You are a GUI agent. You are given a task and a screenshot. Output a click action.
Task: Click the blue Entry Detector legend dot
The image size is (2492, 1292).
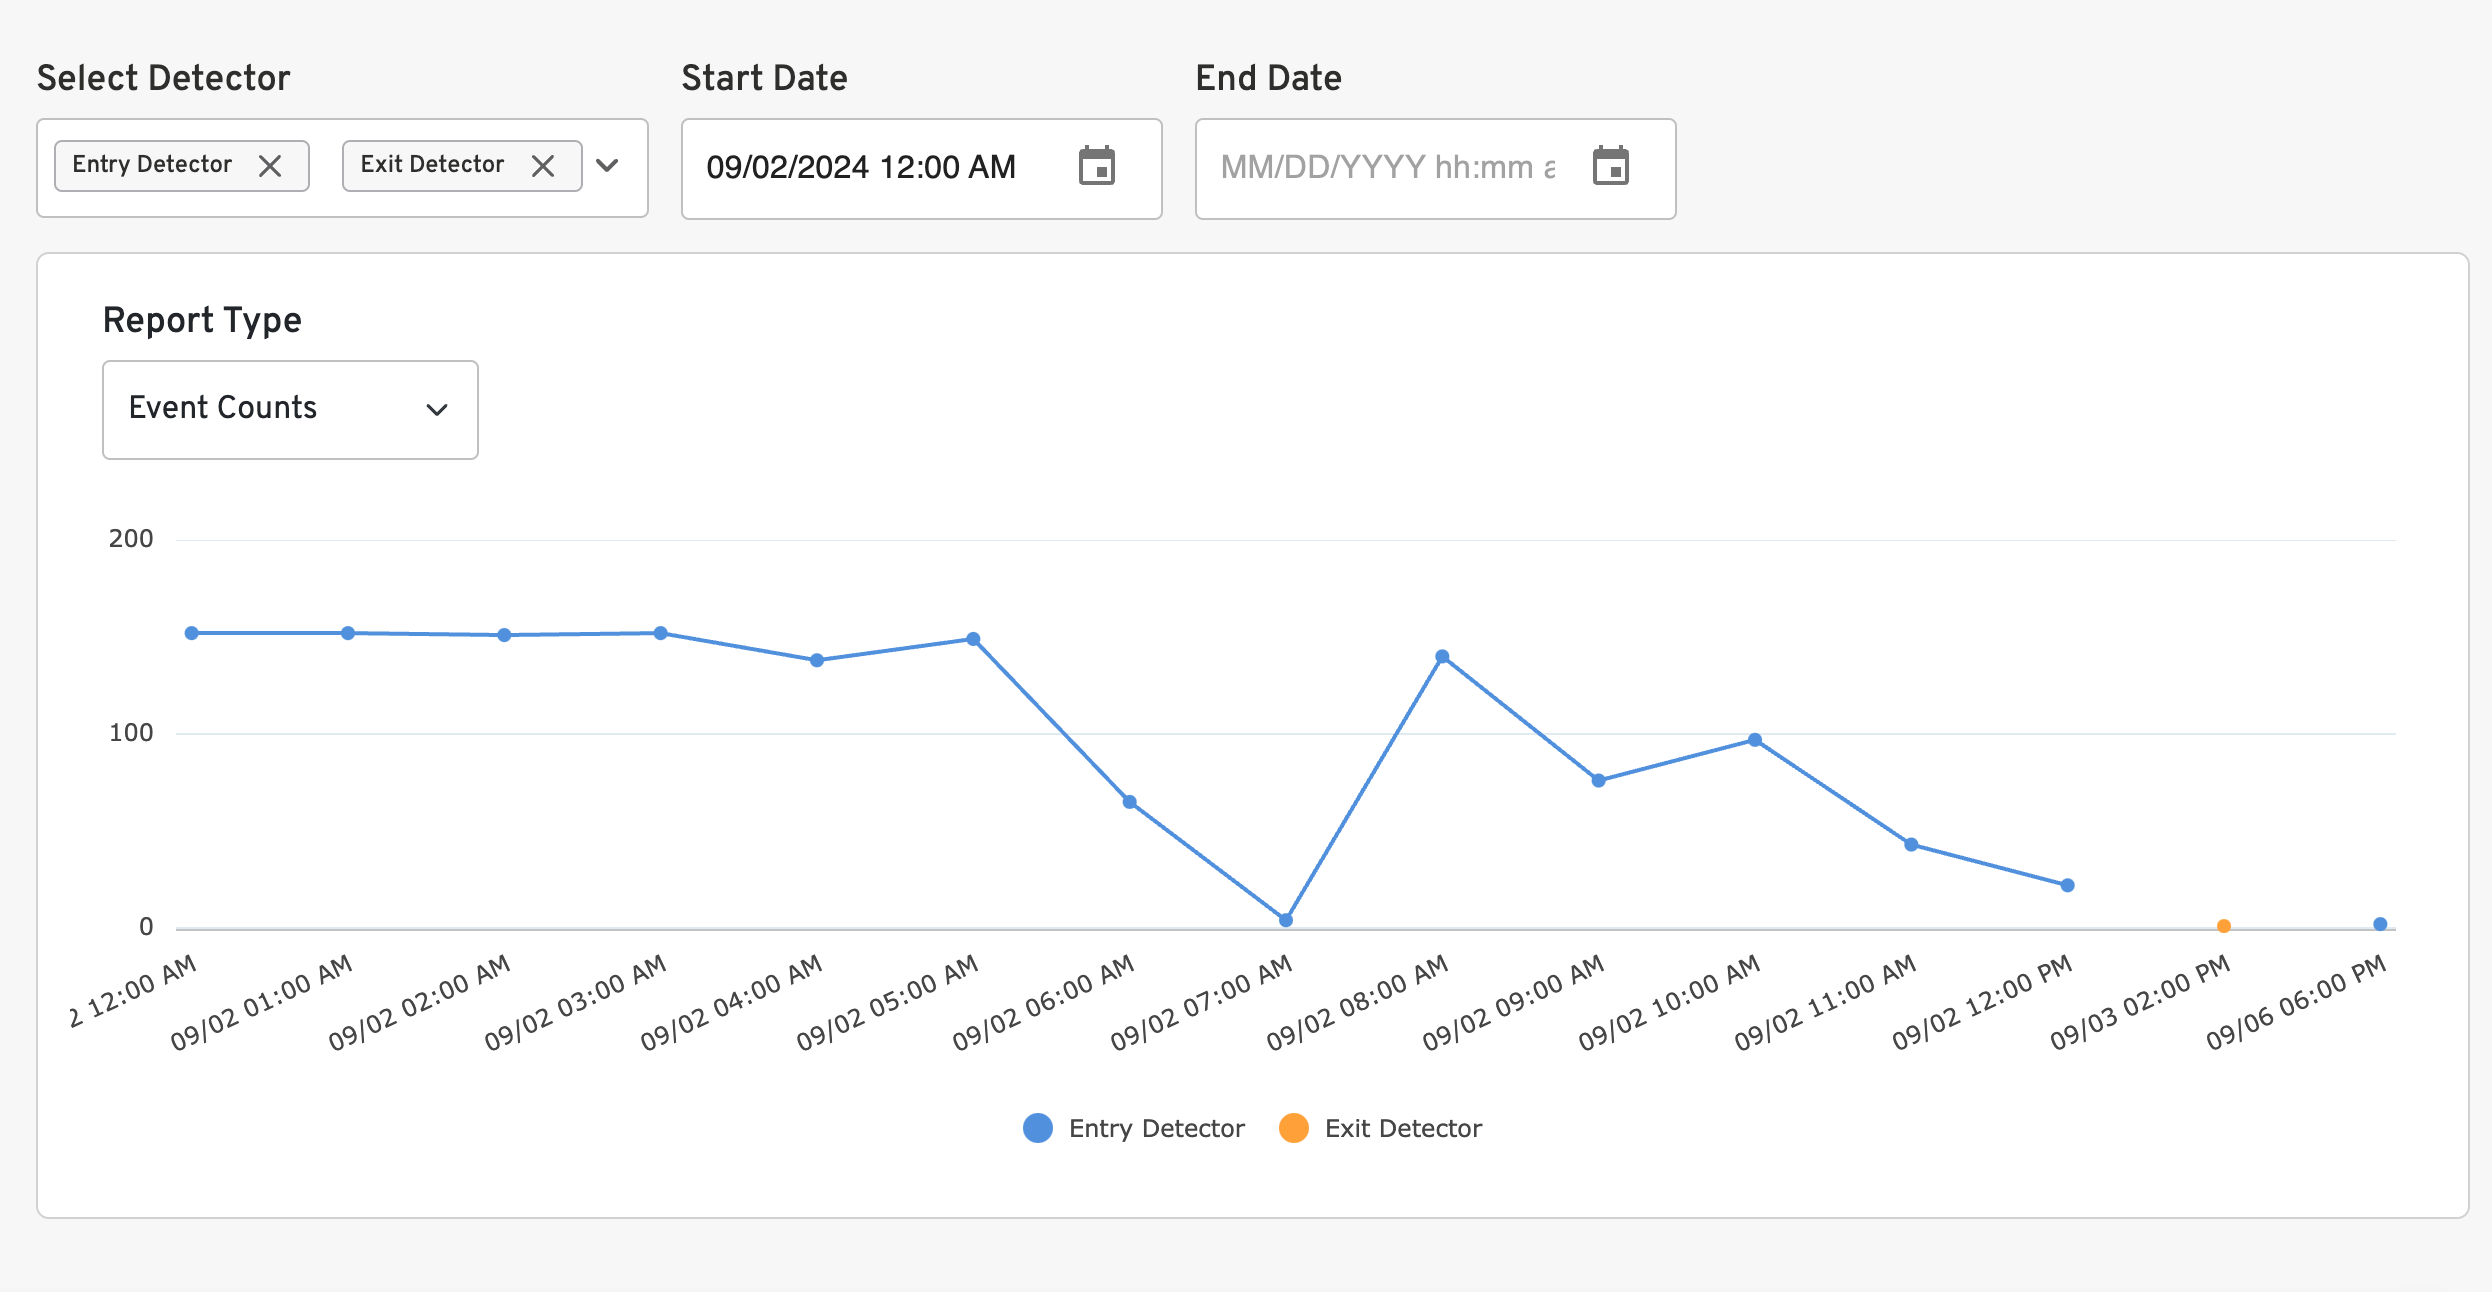click(1038, 1128)
